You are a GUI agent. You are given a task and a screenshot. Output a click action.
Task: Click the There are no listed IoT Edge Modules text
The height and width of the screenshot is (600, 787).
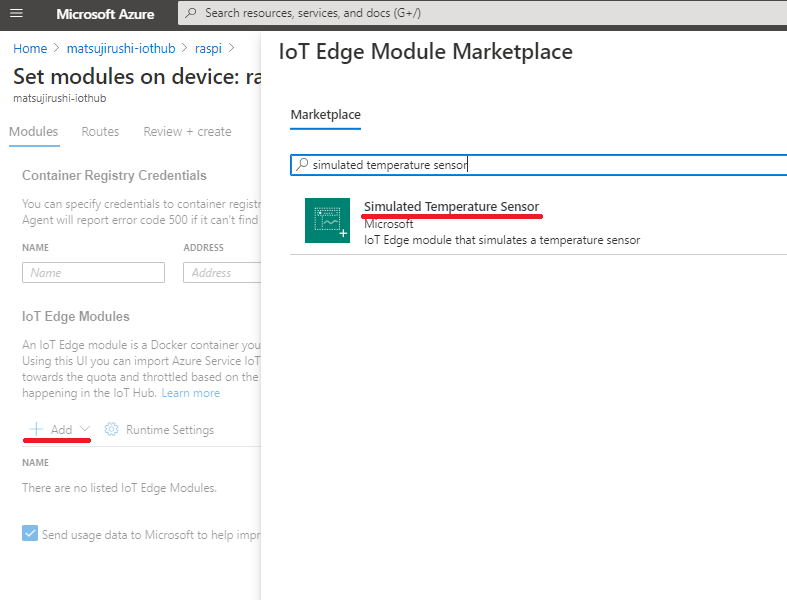tap(119, 488)
